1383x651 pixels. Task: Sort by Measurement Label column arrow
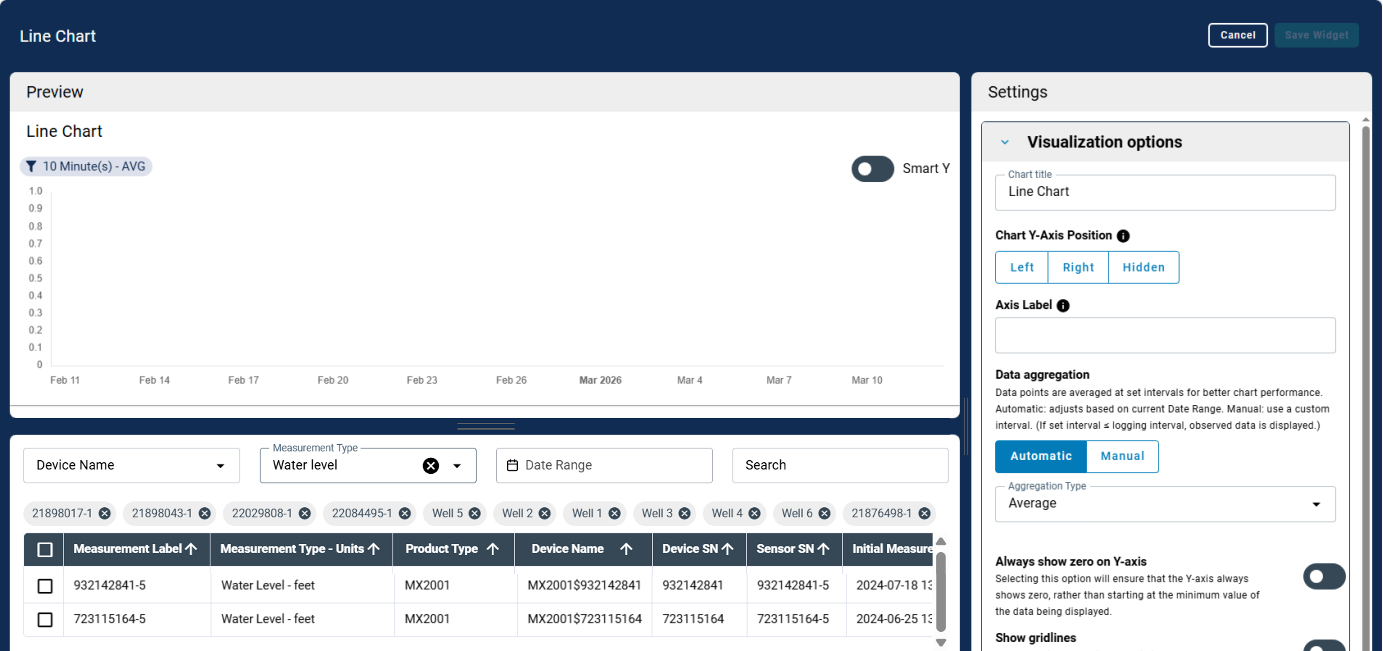(191, 549)
